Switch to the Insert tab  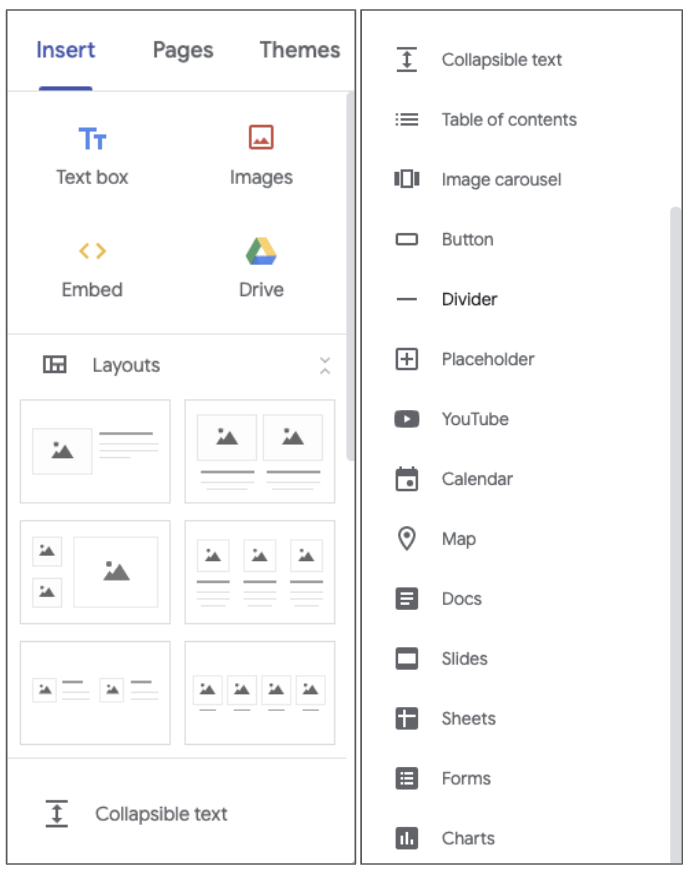66,50
